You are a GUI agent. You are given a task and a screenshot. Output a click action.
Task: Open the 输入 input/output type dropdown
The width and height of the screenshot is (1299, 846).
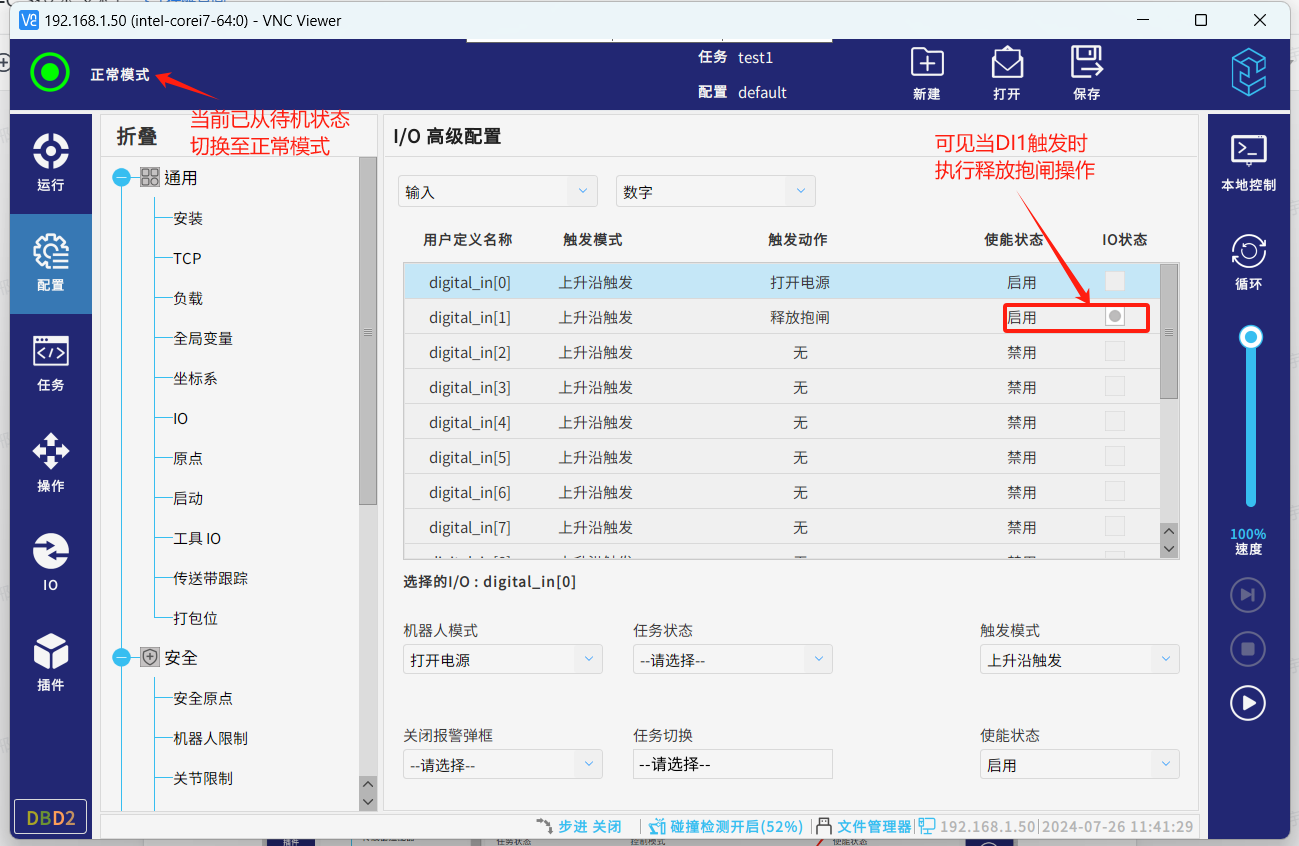[497, 191]
